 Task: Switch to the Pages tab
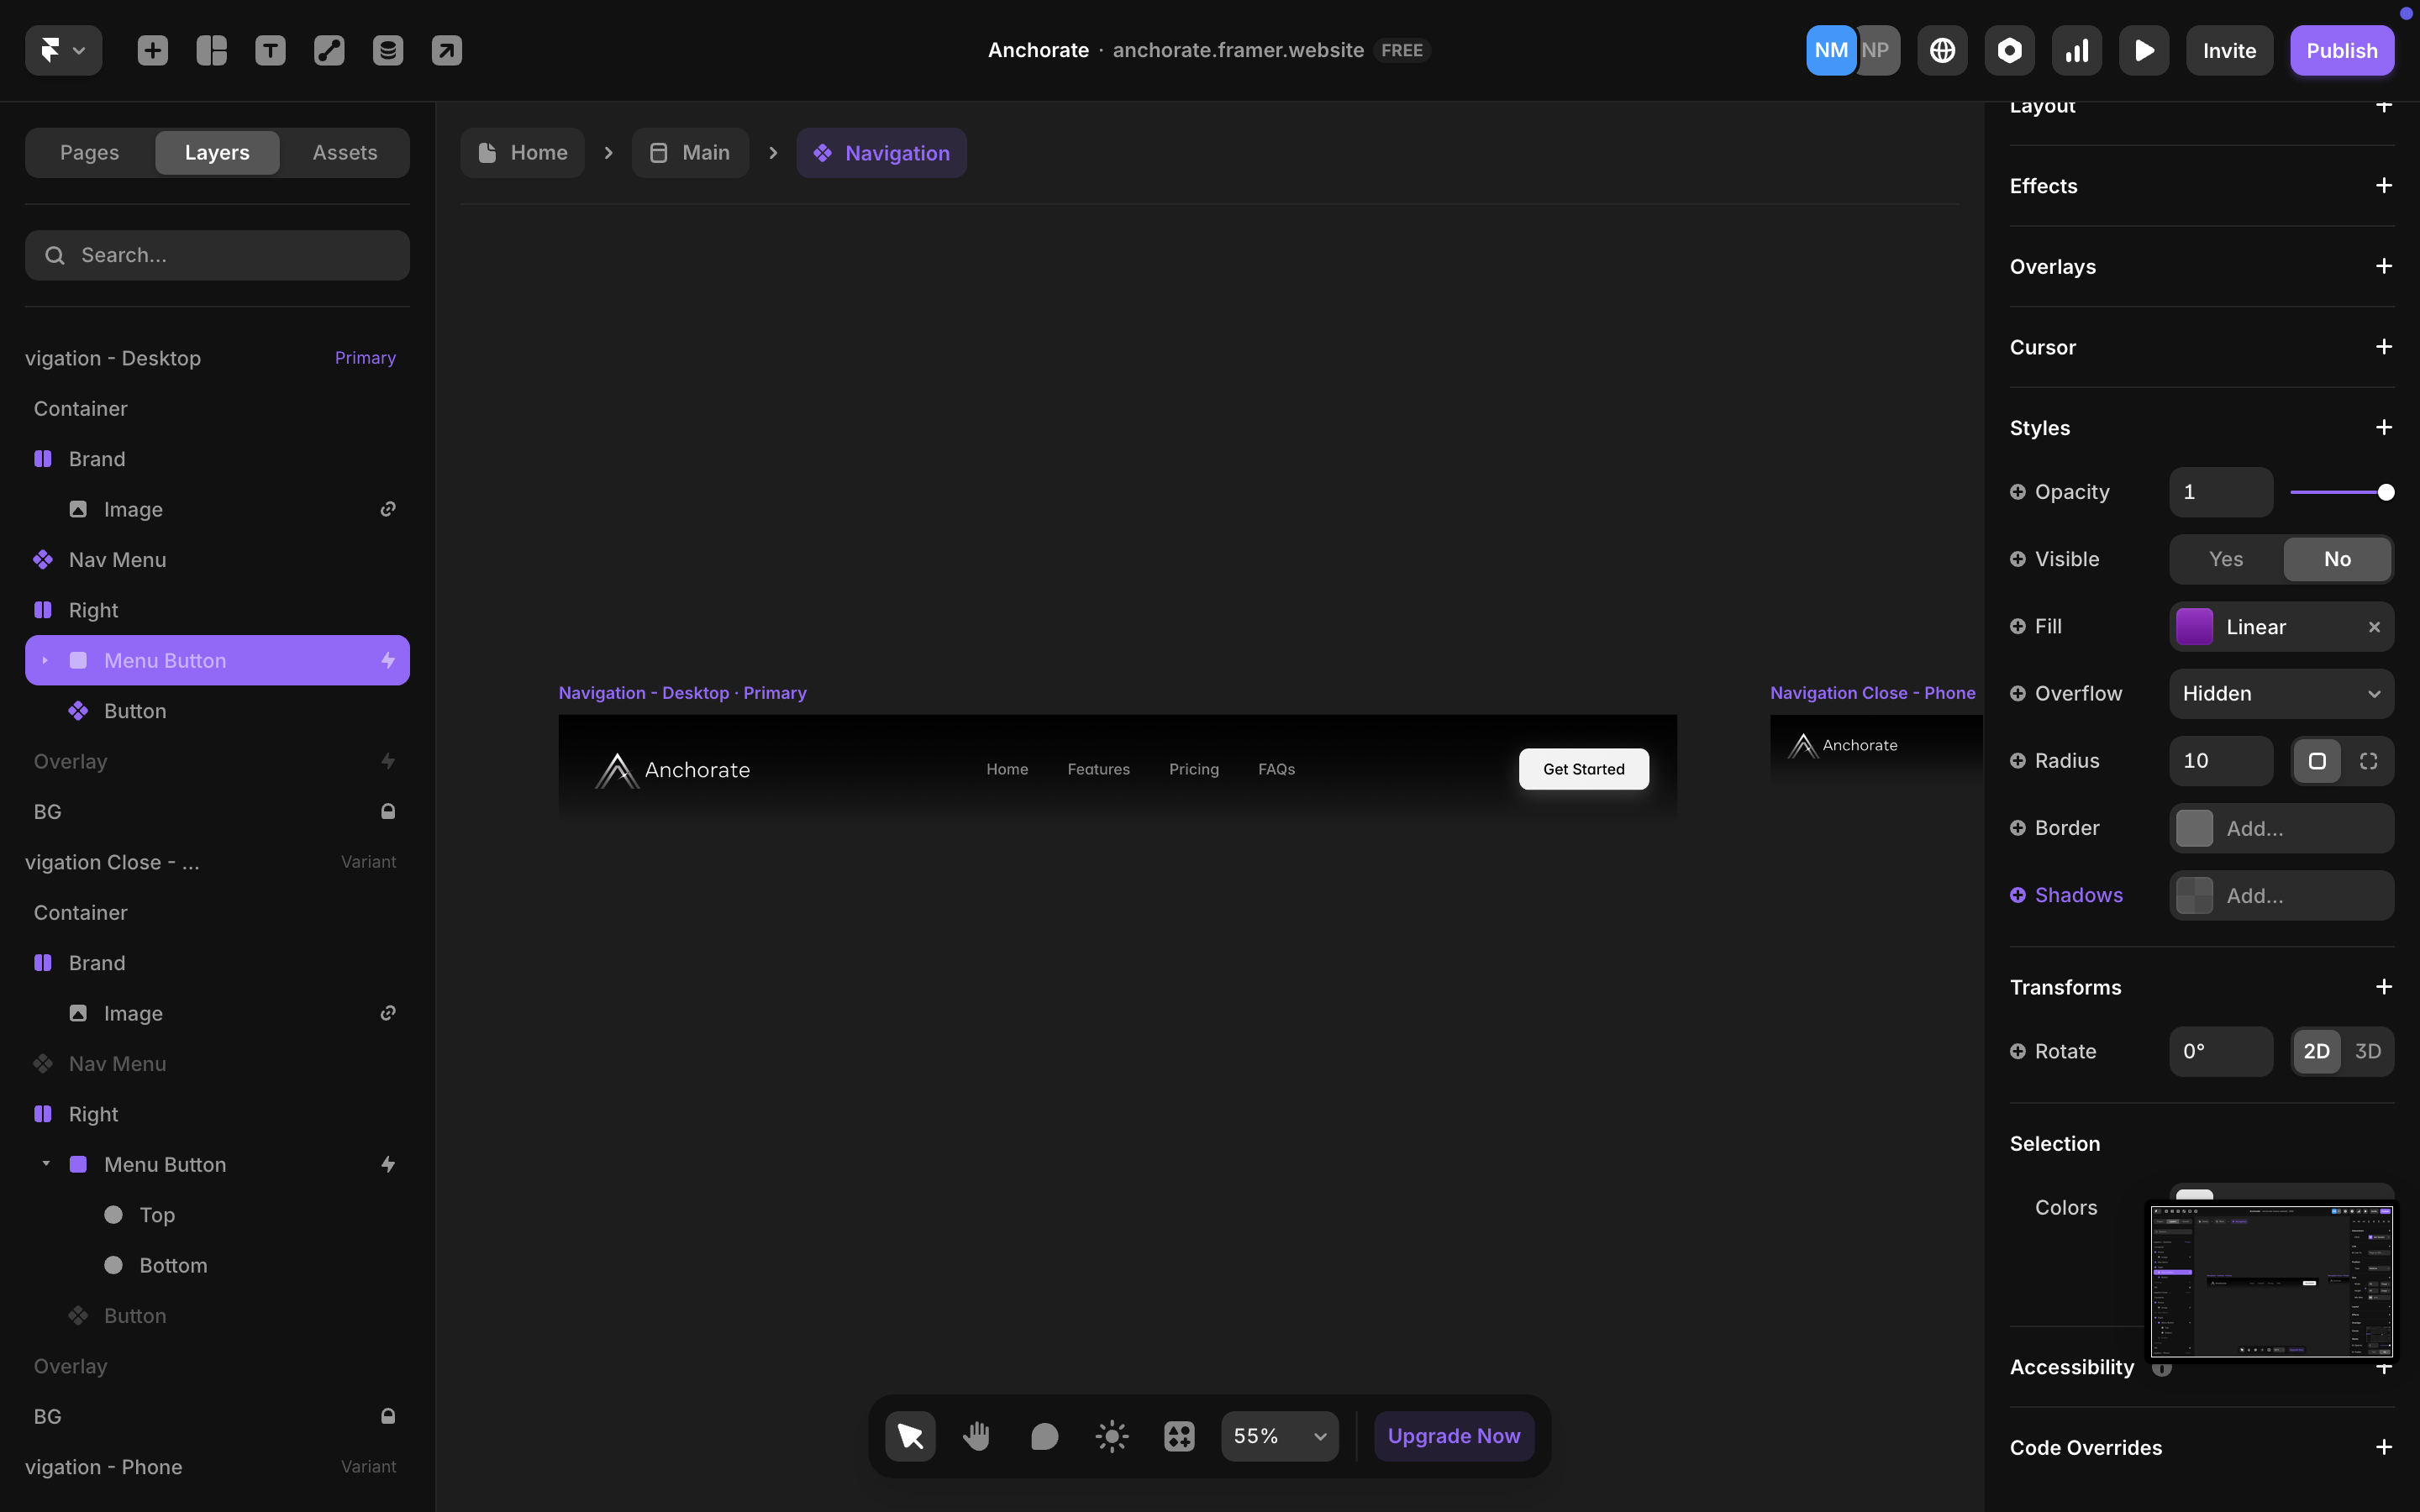point(89,153)
